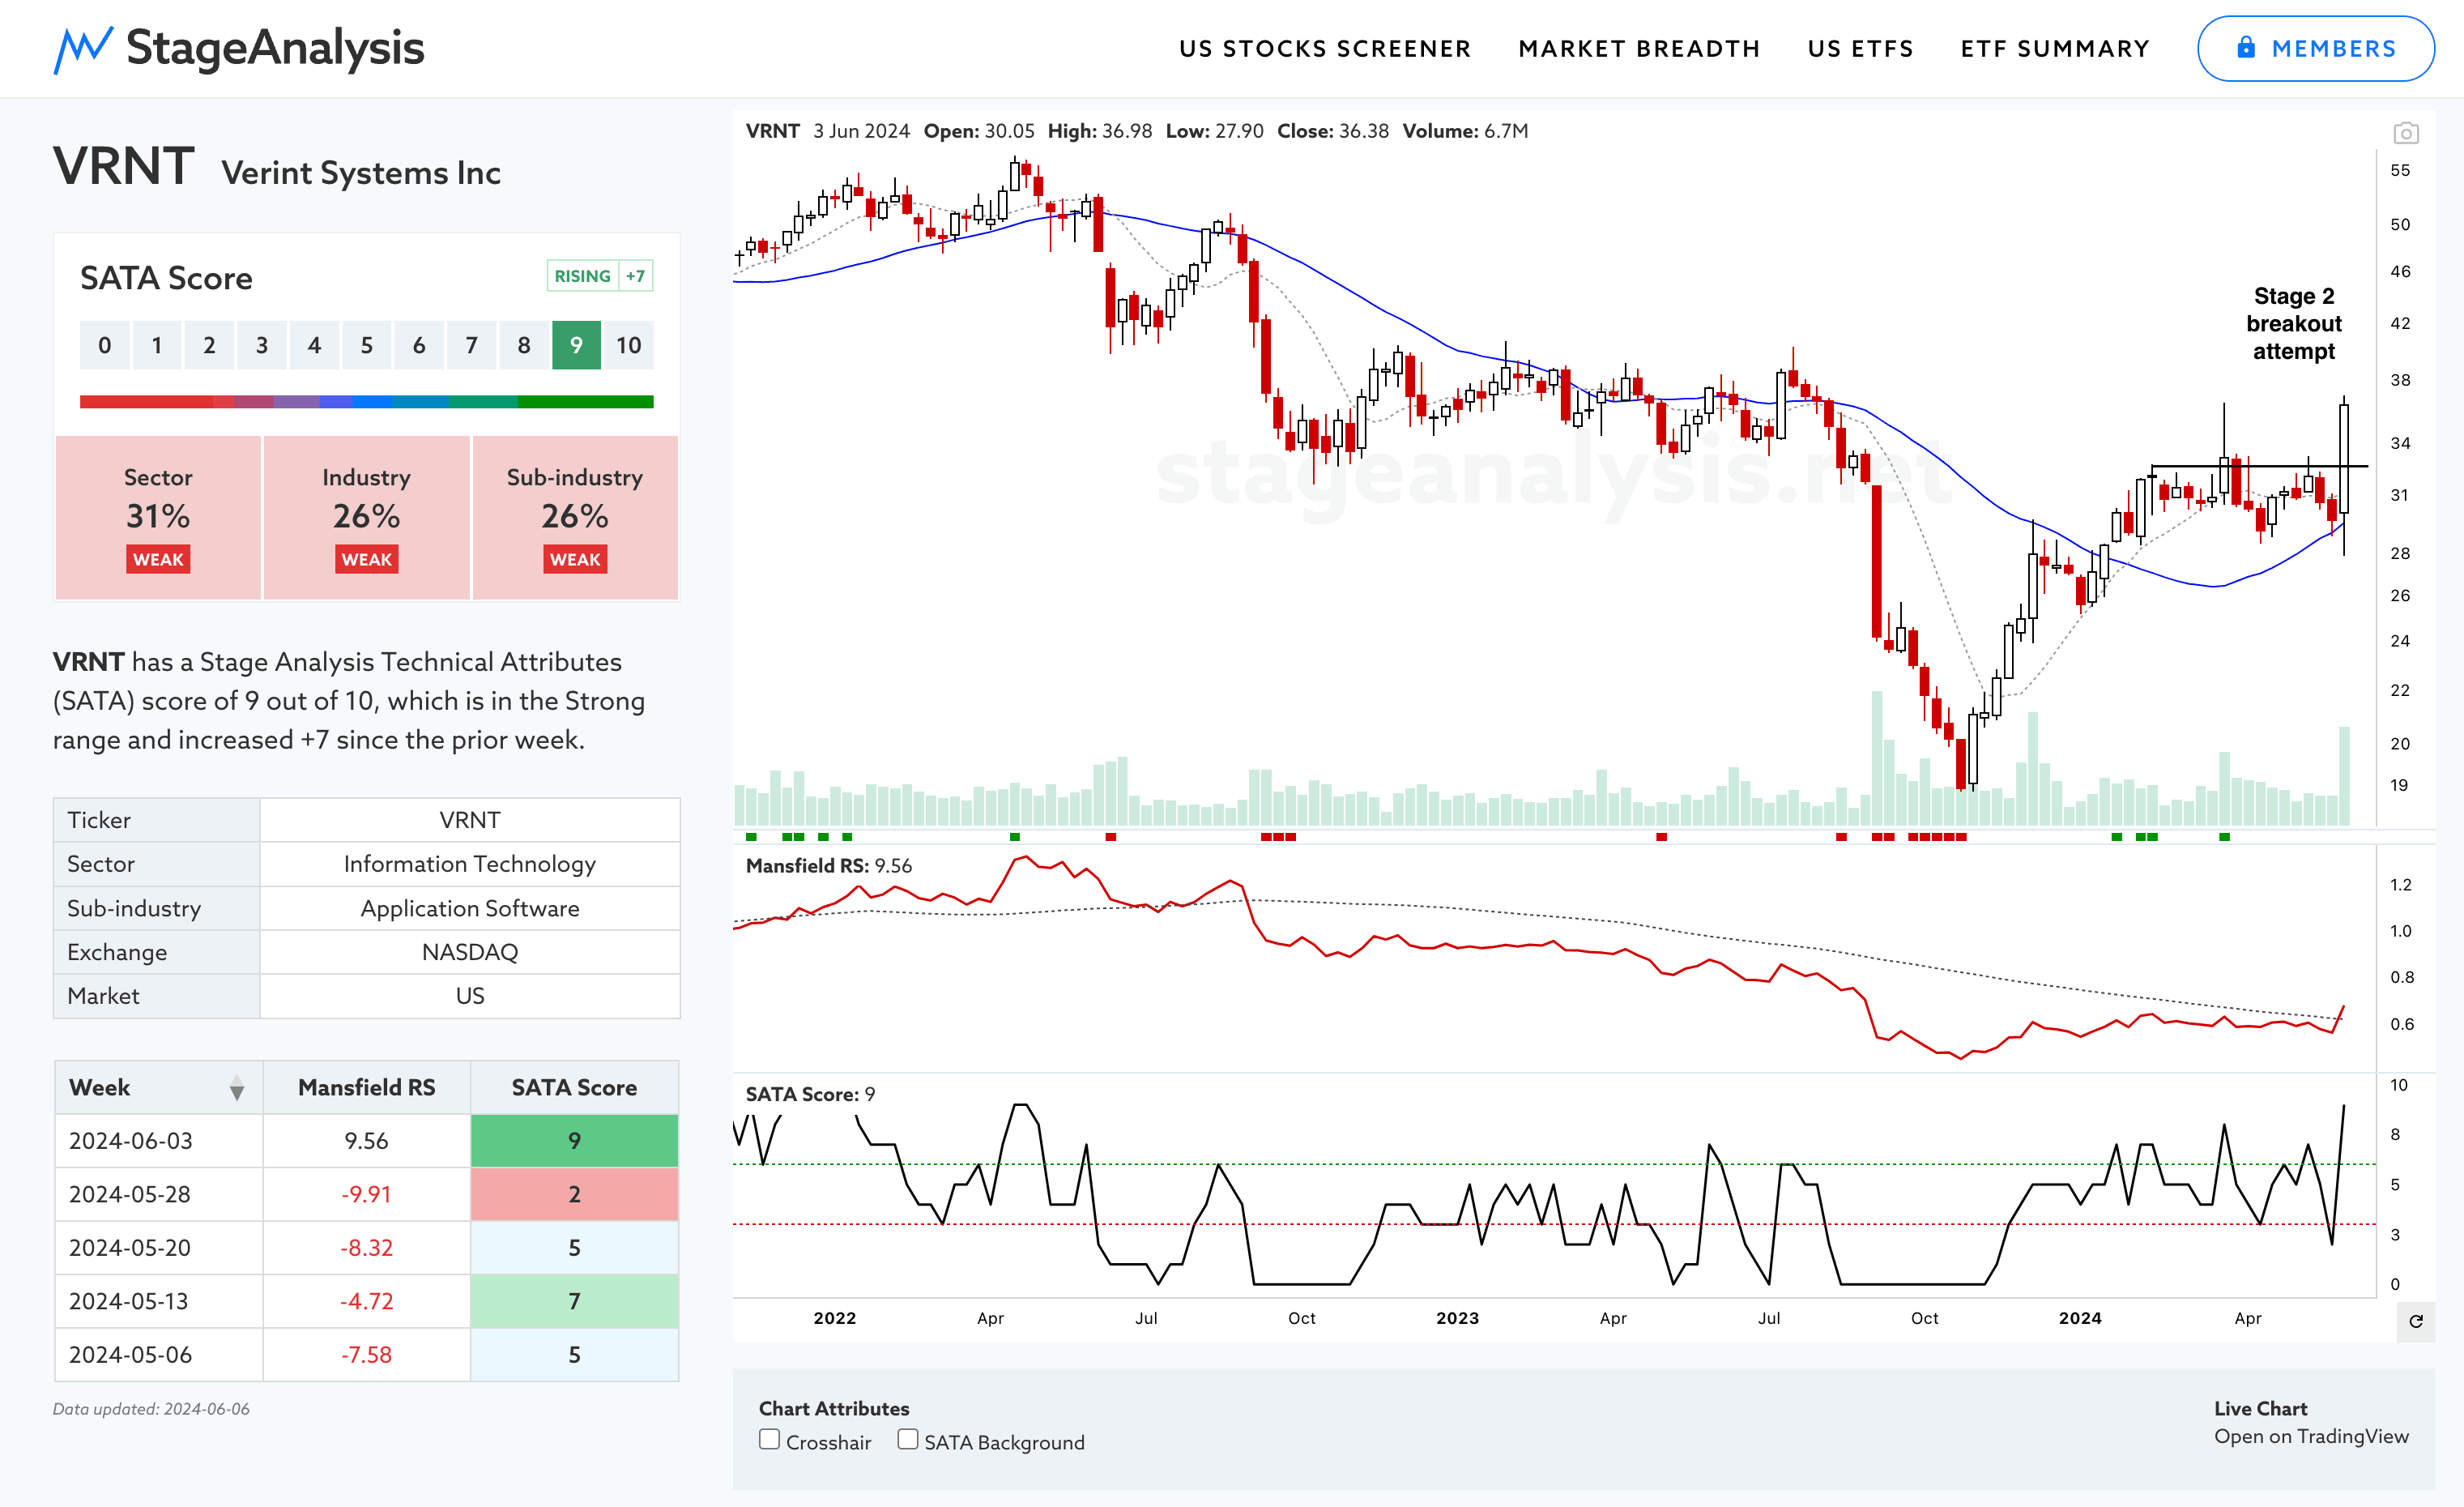Click Application Software sub-industry value
Image resolution: width=2464 pixels, height=1507 pixels.
[469, 908]
